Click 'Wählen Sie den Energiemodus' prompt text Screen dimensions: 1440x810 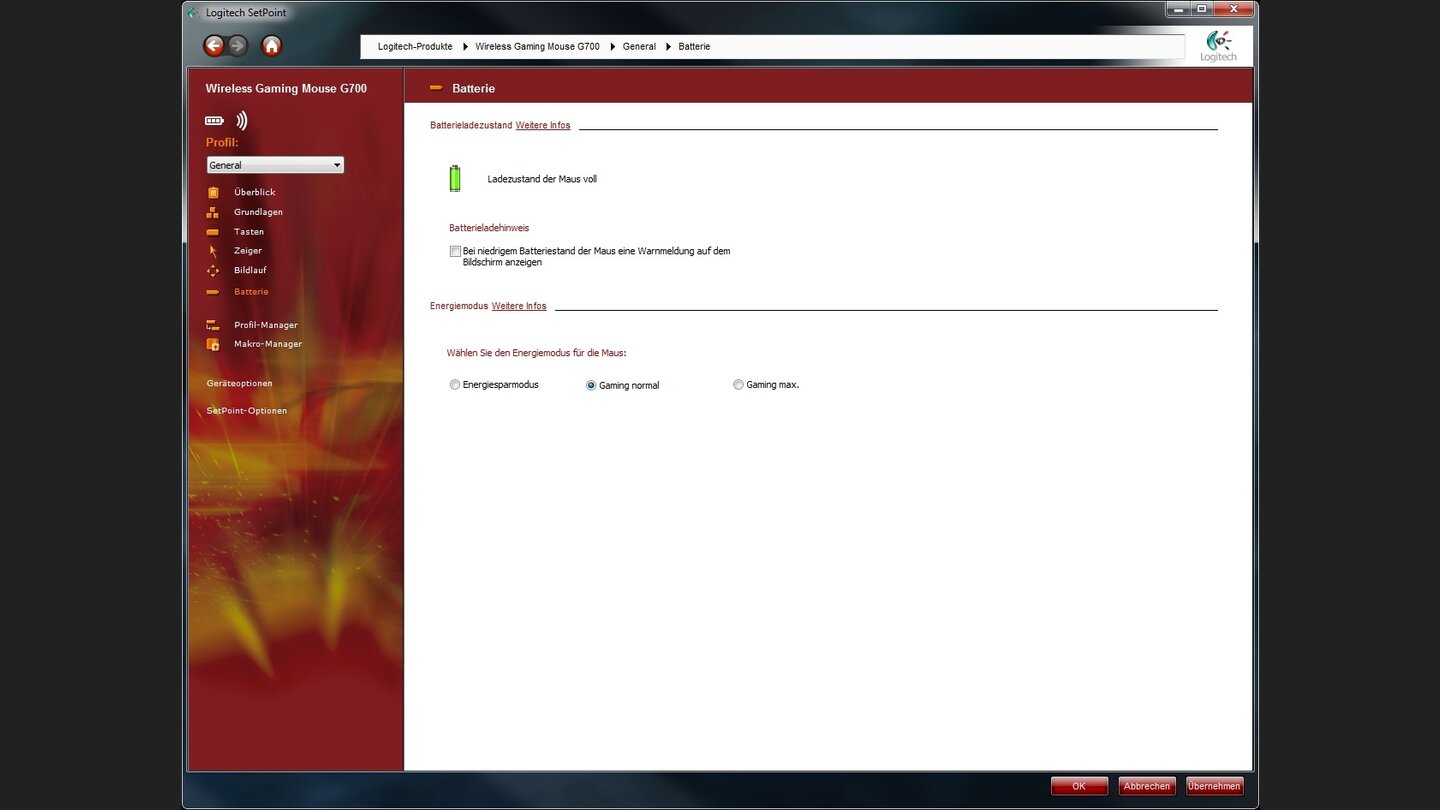537,353
